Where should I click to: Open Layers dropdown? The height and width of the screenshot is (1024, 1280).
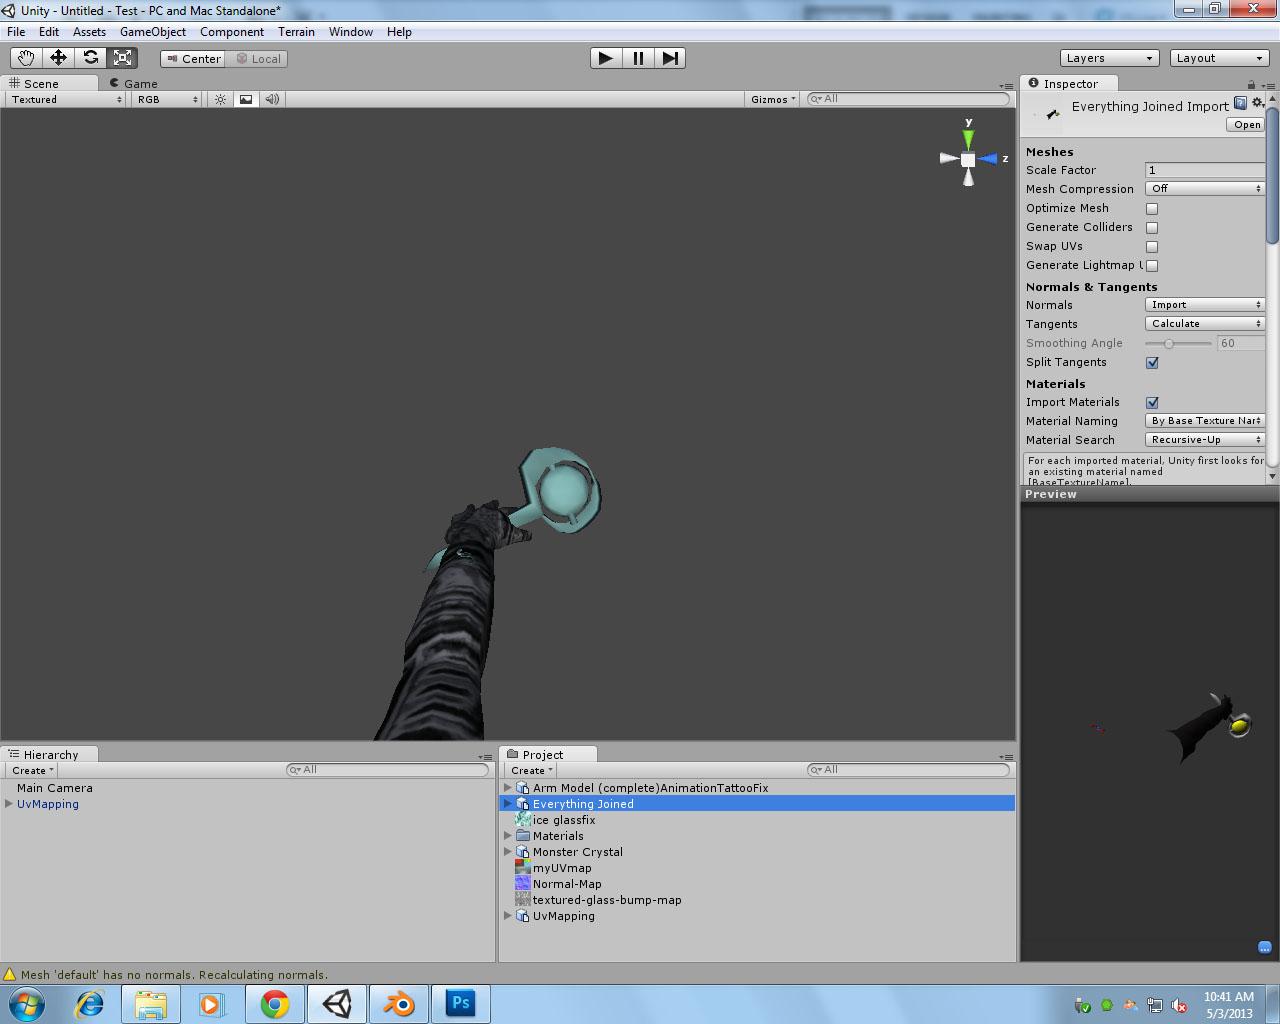pos(1109,58)
